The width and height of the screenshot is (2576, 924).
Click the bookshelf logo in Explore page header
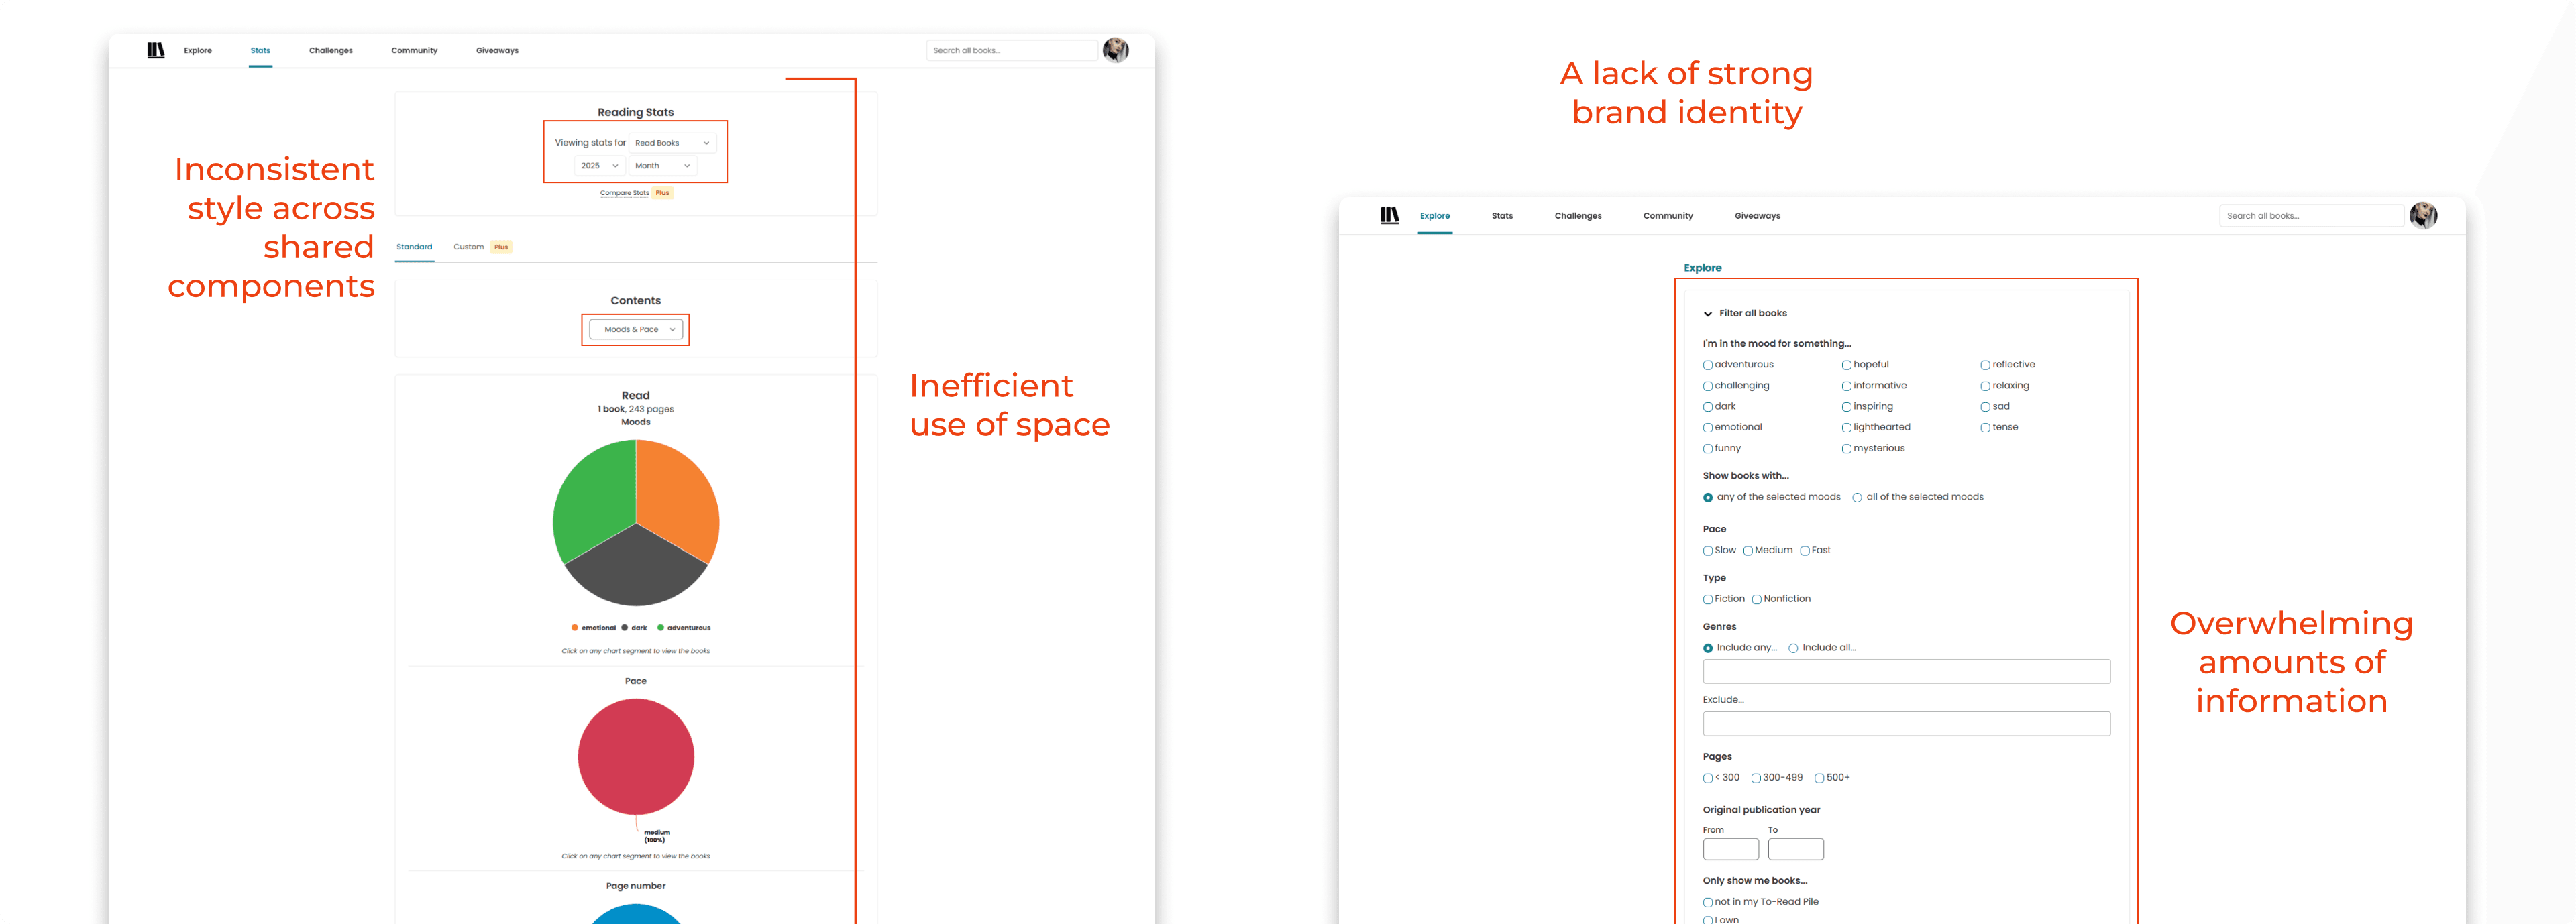click(x=1389, y=215)
